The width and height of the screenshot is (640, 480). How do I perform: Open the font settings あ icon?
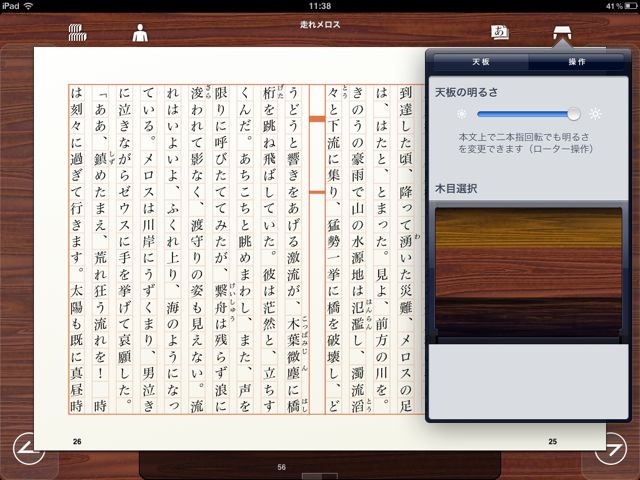500,32
